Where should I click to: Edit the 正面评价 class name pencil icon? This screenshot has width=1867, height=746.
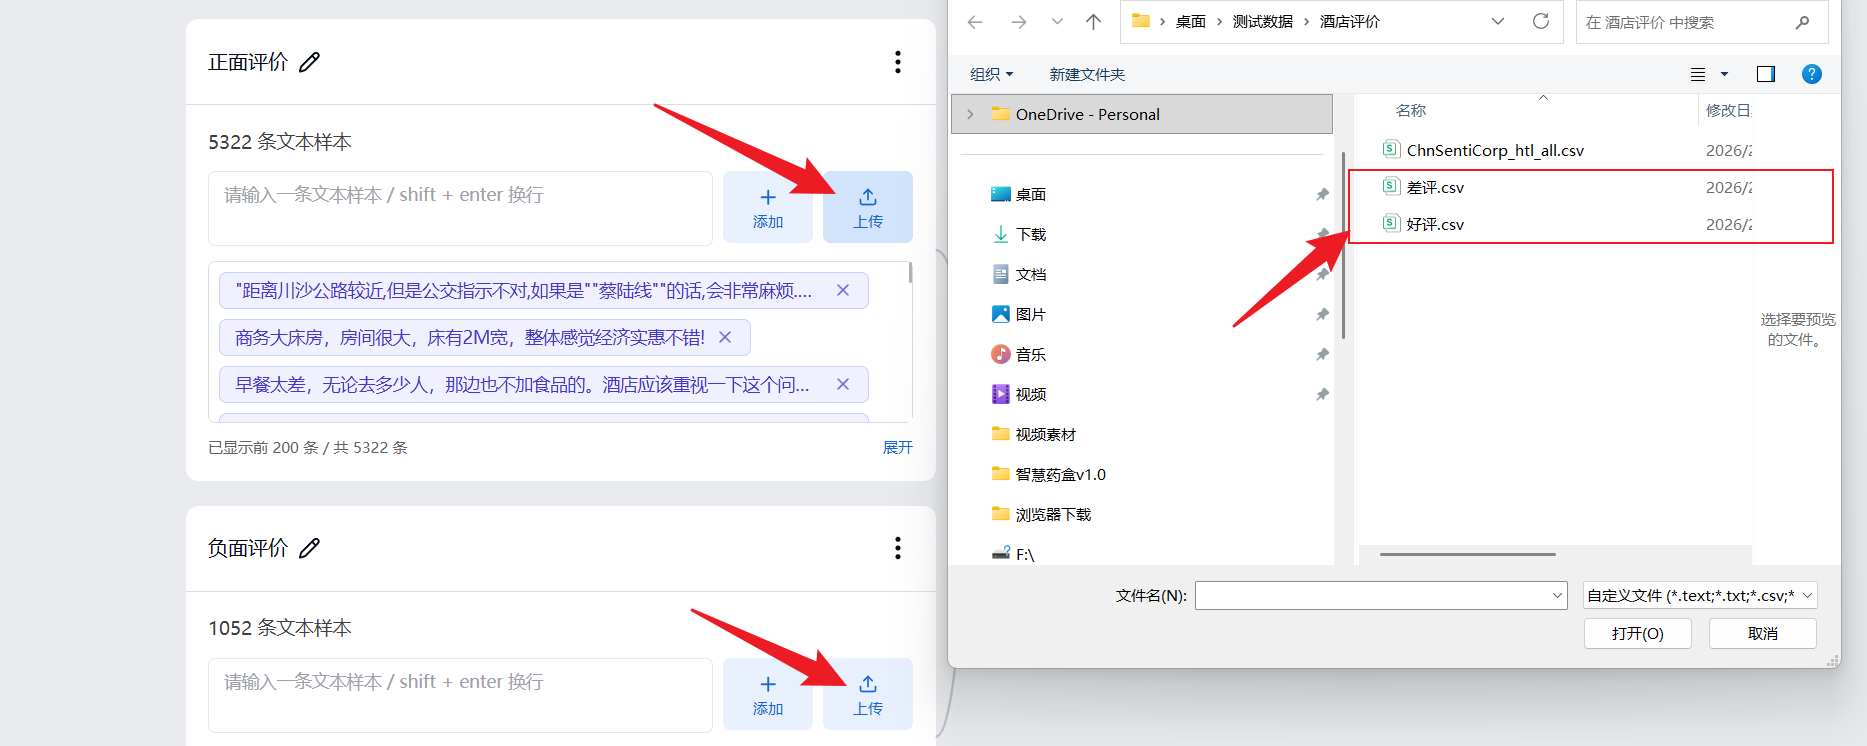310,62
